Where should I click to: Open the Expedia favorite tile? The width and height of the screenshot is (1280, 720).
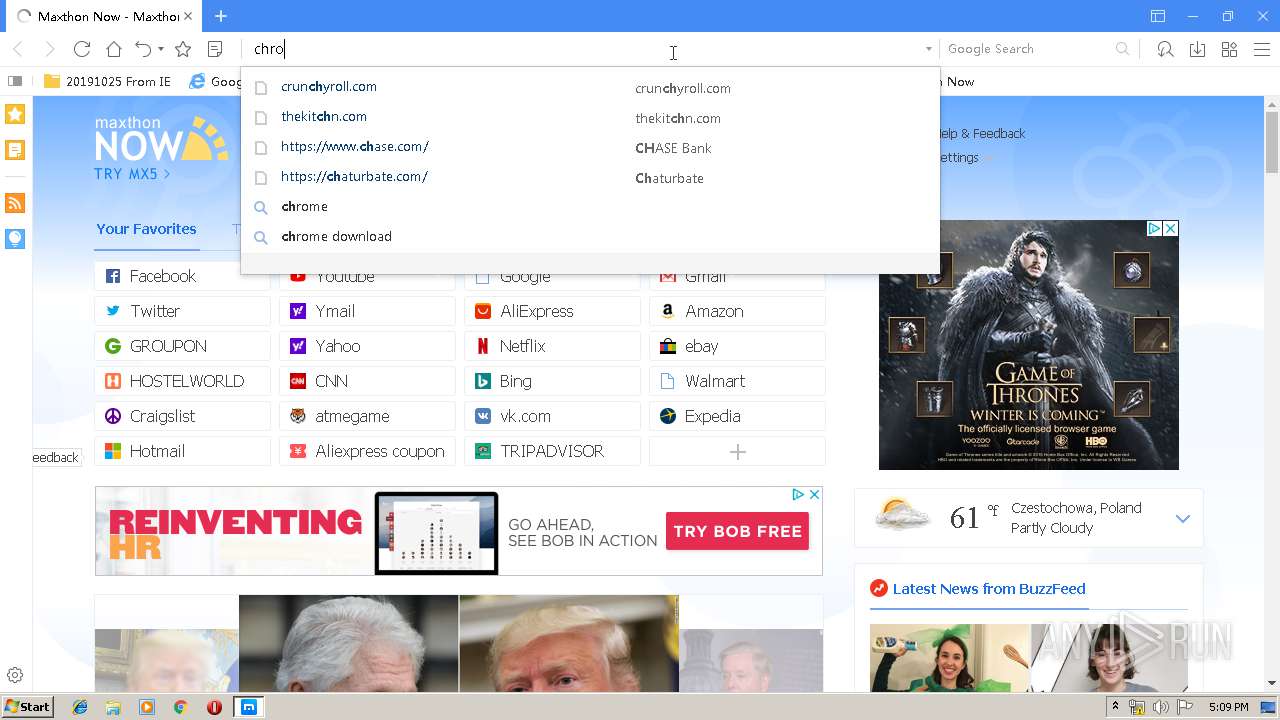pos(737,416)
